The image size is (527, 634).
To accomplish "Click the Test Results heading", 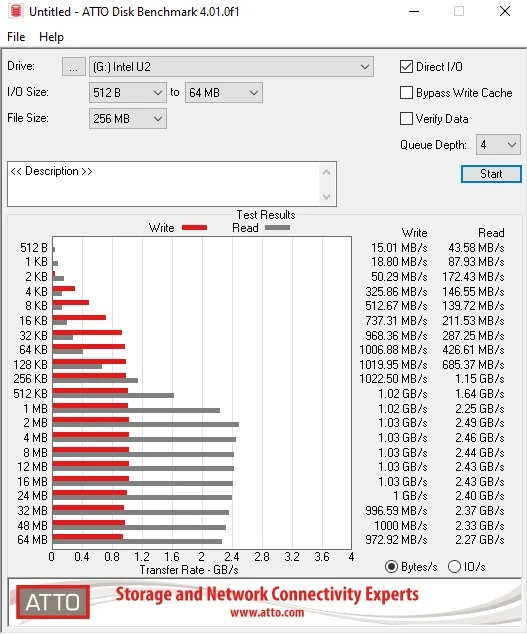I will pos(266,215).
